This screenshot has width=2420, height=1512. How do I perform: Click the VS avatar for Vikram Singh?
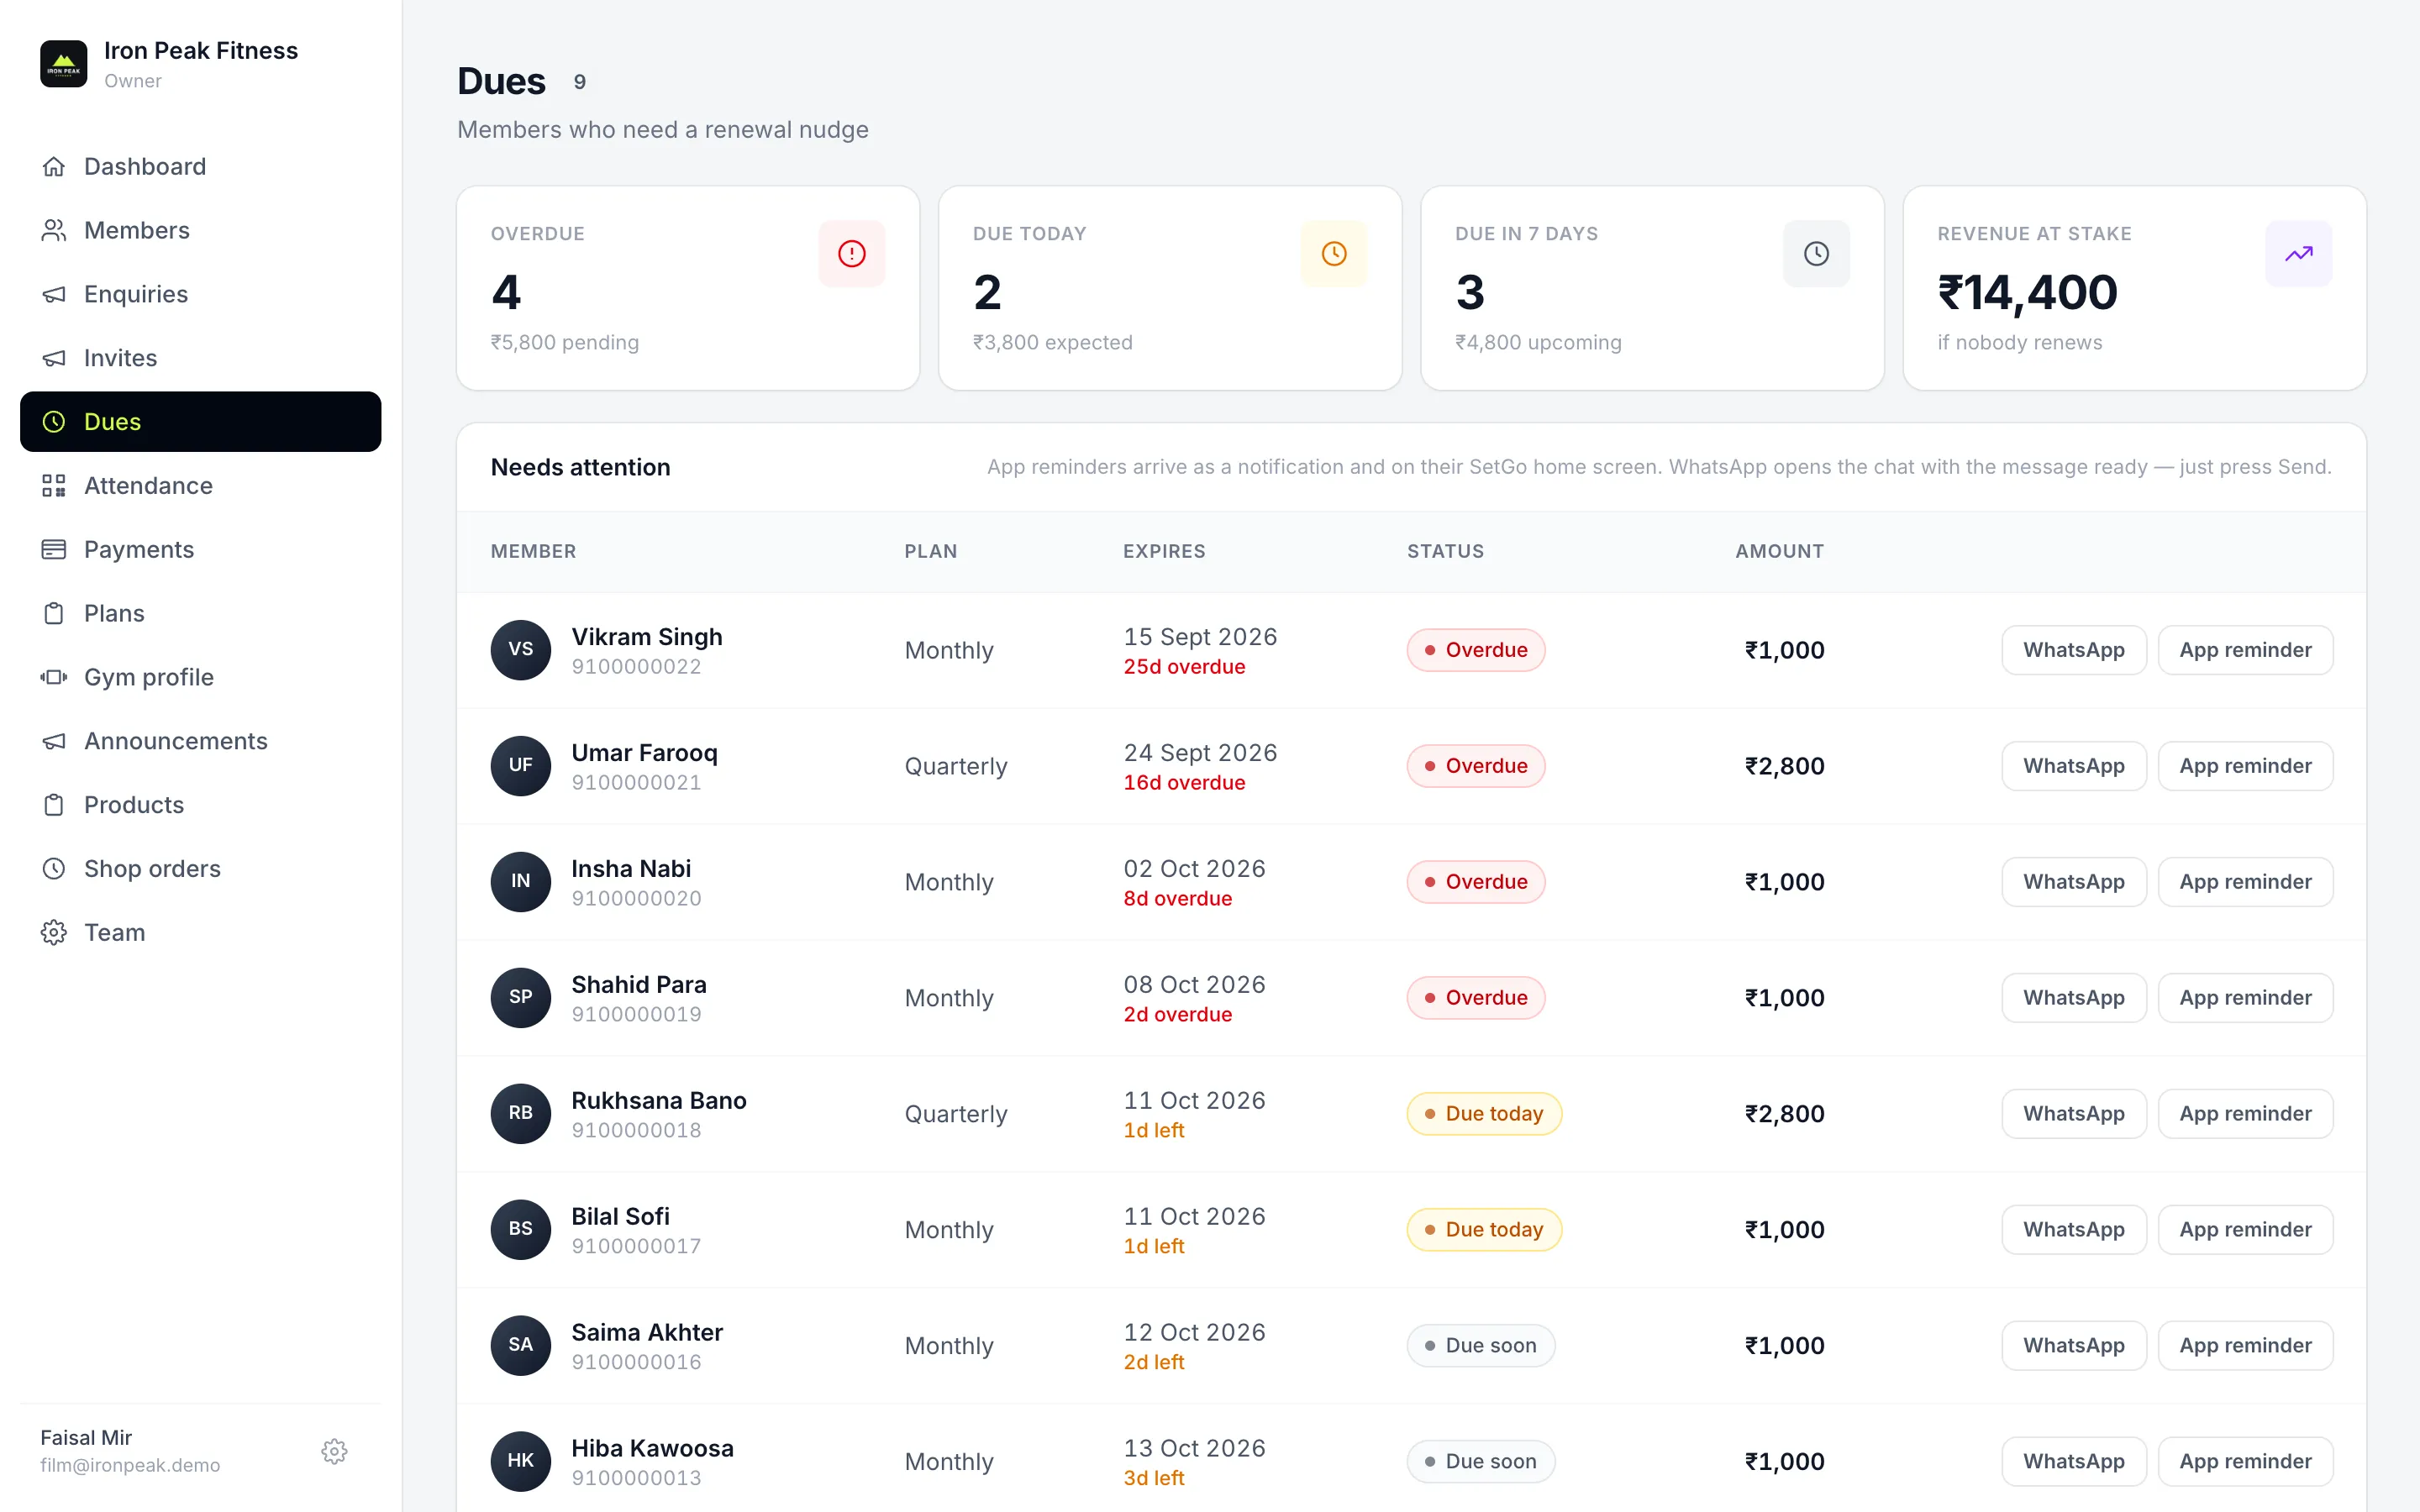pyautogui.click(x=521, y=650)
